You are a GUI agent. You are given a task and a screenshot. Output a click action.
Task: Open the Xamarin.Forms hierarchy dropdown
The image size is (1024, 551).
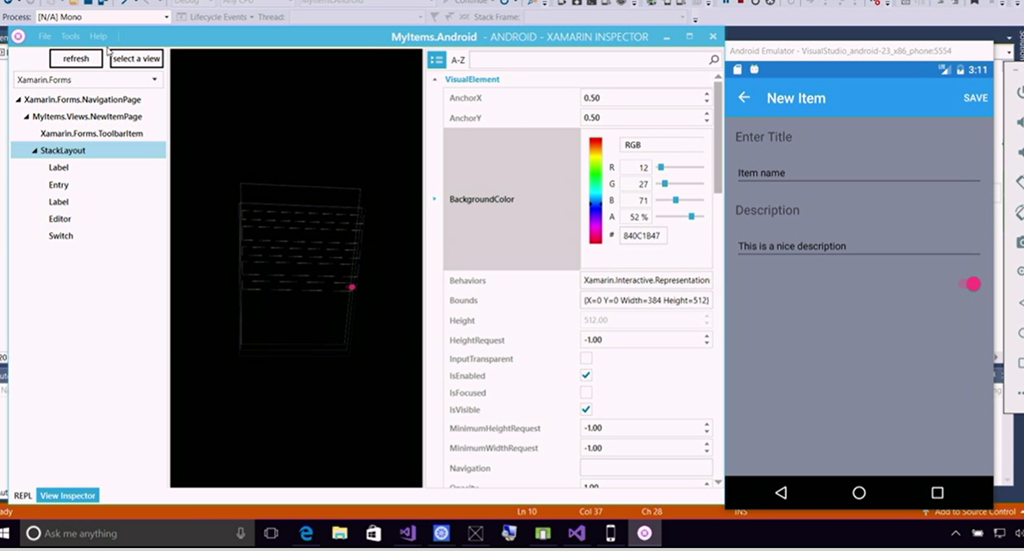[88, 80]
